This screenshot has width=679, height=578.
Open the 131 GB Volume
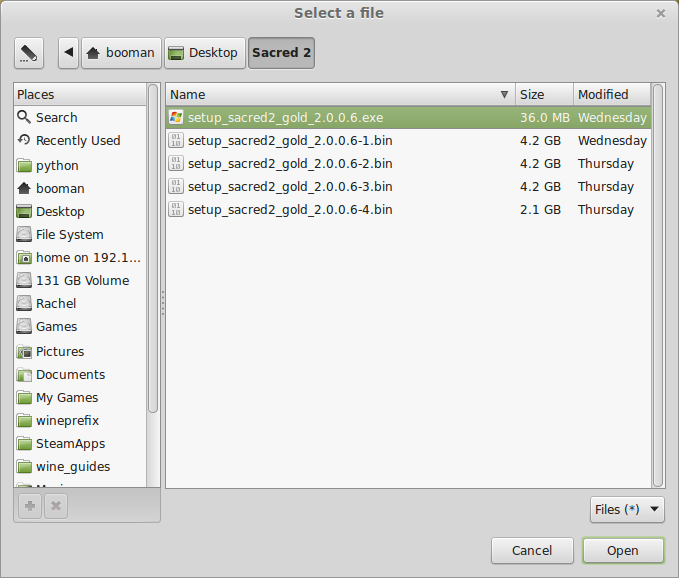(80, 280)
